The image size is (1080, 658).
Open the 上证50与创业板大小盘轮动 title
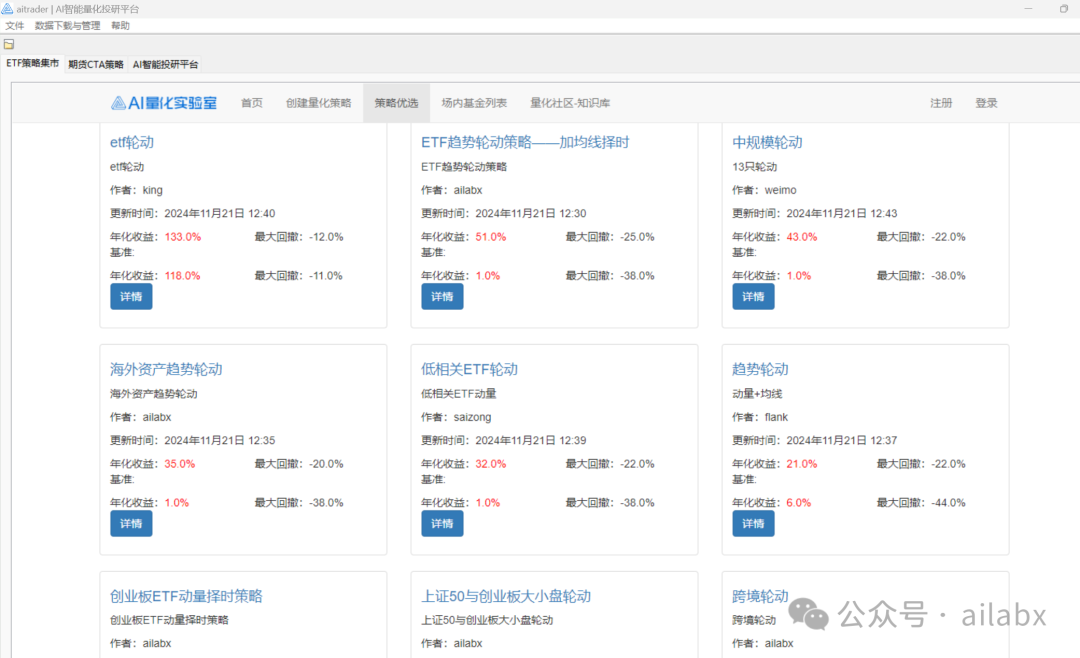506,596
